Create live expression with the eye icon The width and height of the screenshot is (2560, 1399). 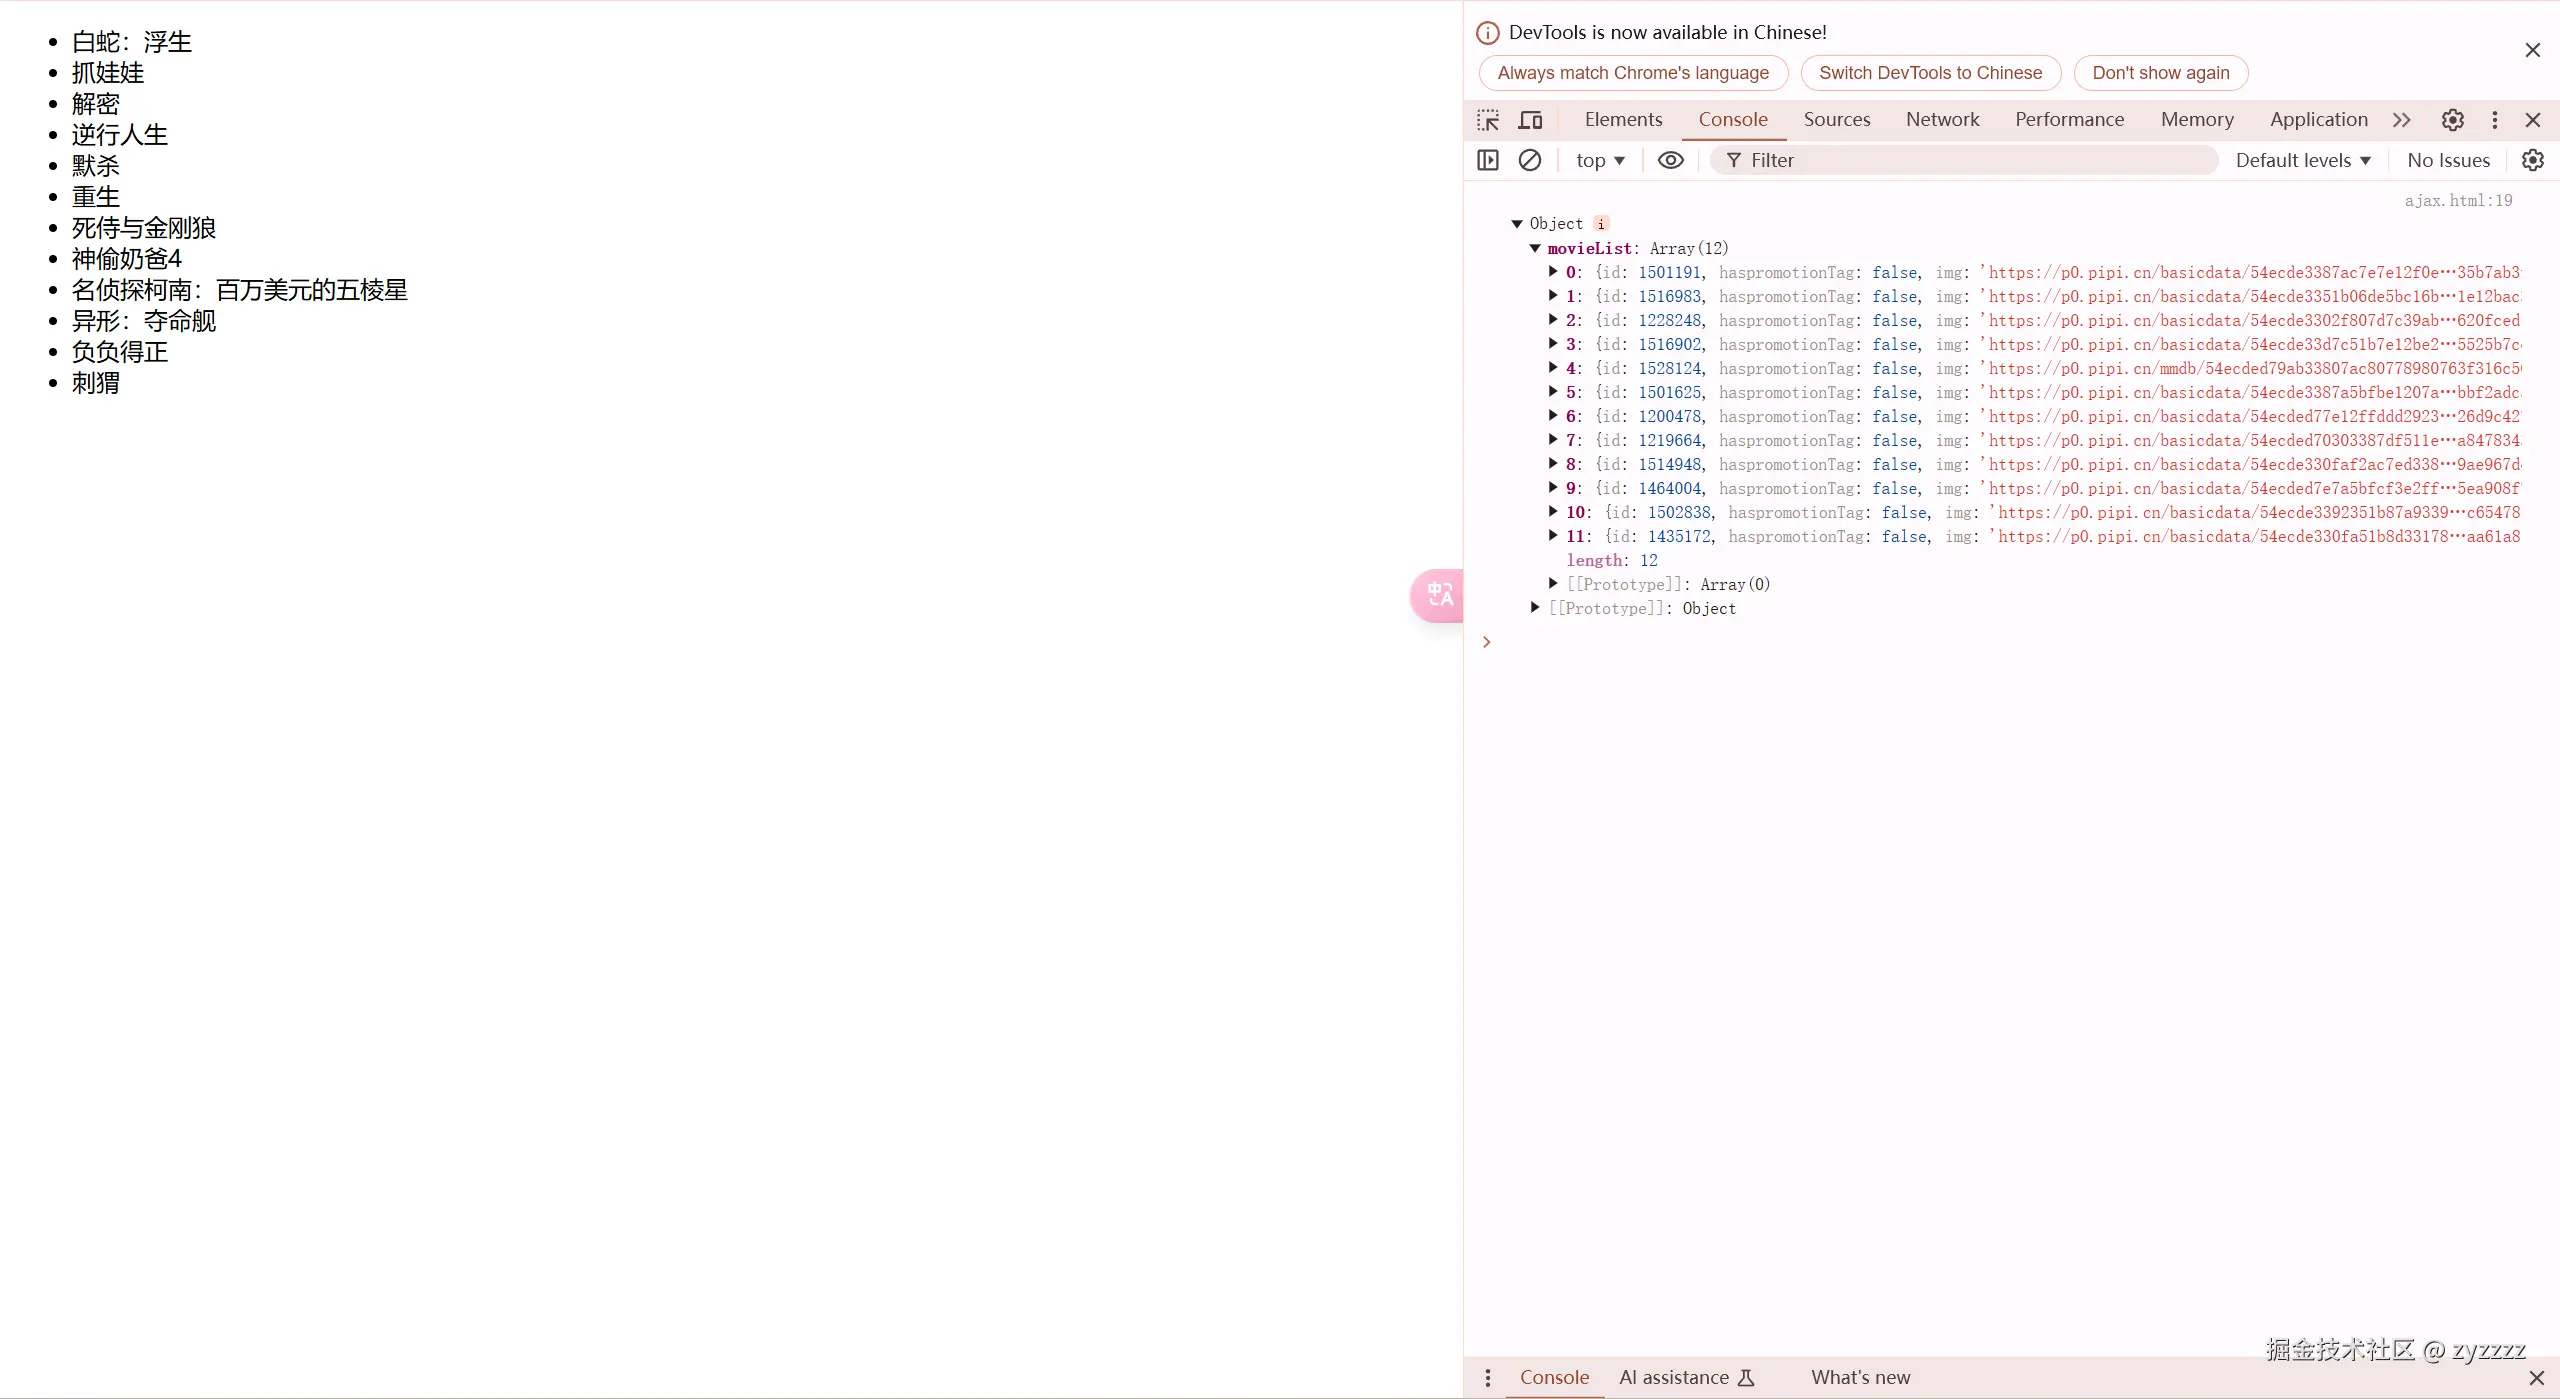tap(1670, 160)
